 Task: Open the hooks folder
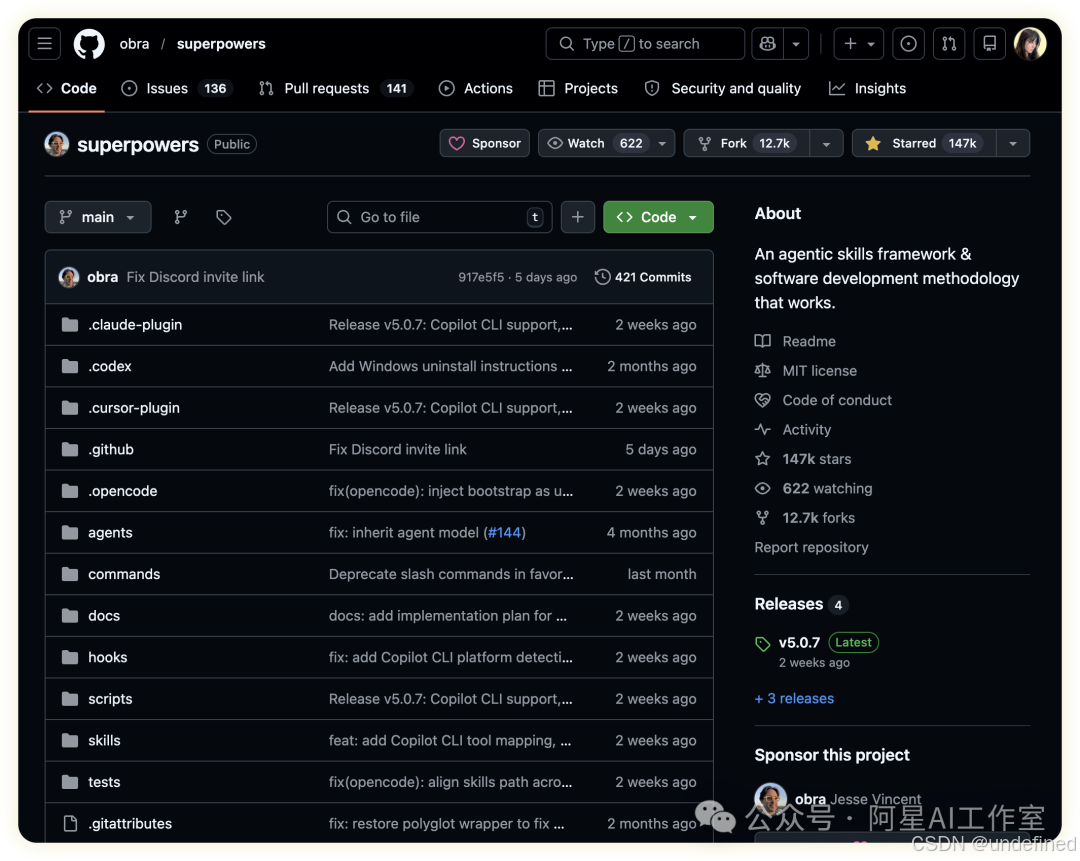(107, 657)
